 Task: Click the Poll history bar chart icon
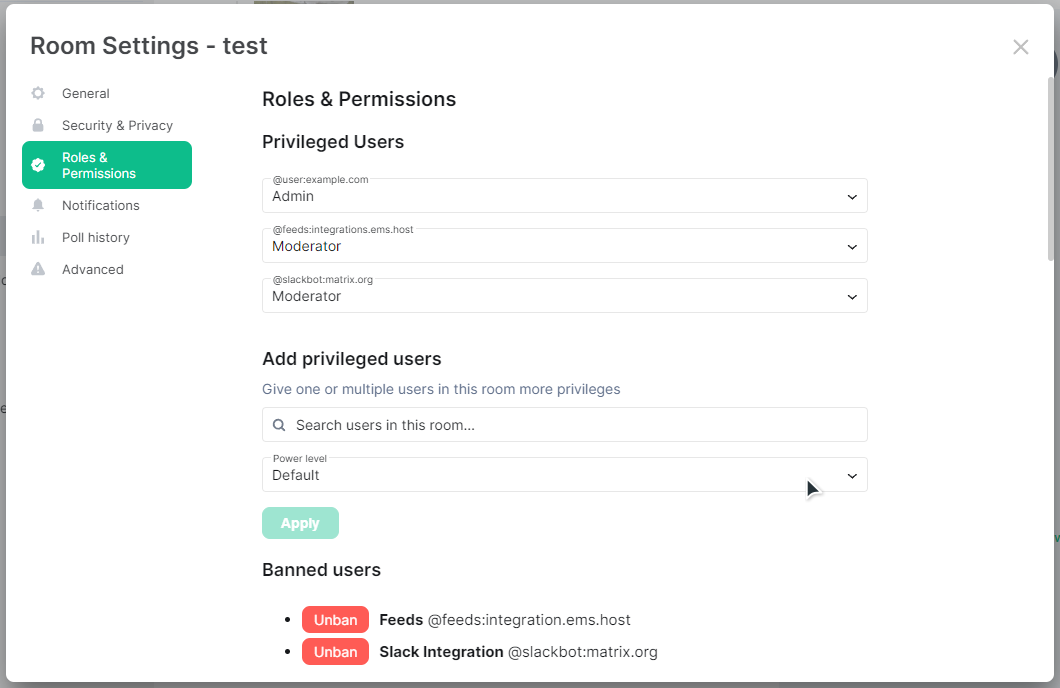point(38,237)
